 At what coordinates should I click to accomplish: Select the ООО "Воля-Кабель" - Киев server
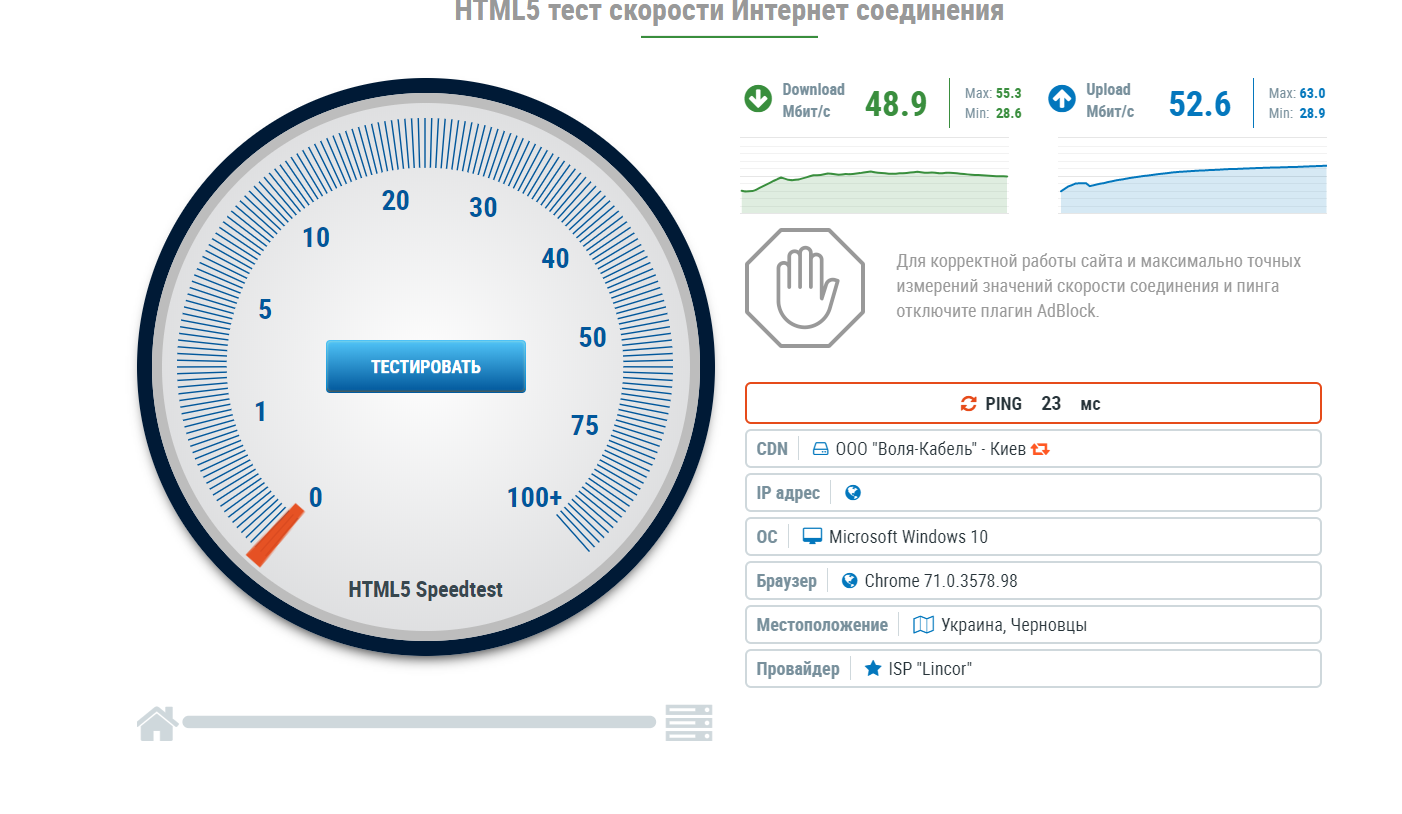click(930, 449)
